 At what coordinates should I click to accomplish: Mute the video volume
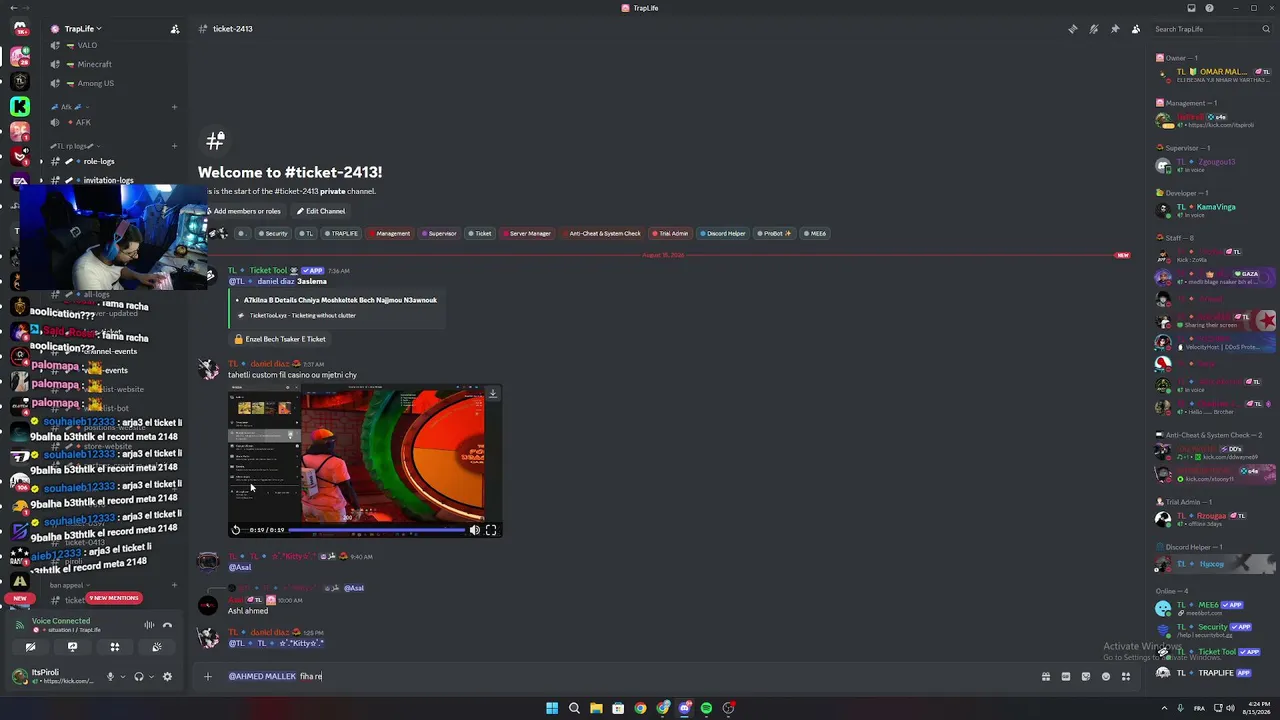[x=475, y=530]
